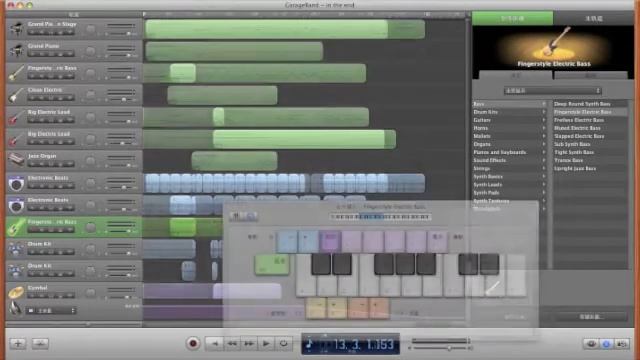
Task: Click the selected green Fingerstyle Bass track icon
Action: point(16,227)
